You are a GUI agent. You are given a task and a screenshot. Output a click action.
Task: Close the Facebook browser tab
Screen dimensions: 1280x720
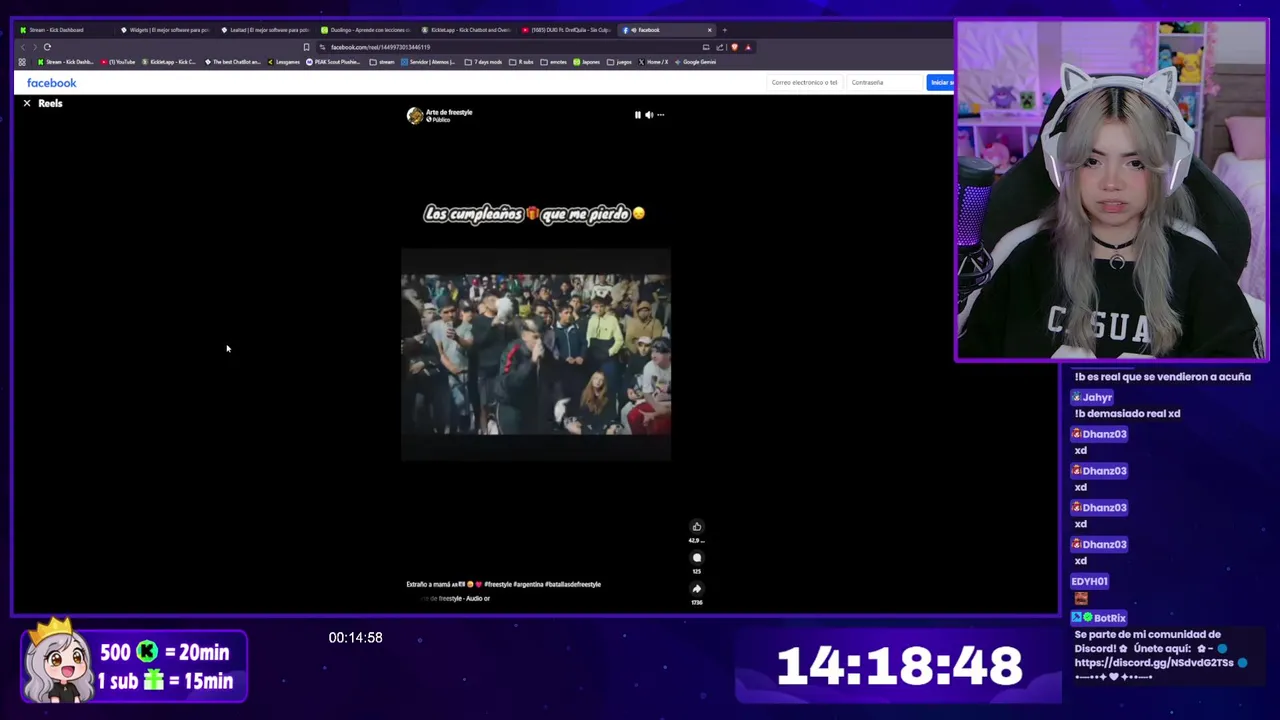(710, 30)
